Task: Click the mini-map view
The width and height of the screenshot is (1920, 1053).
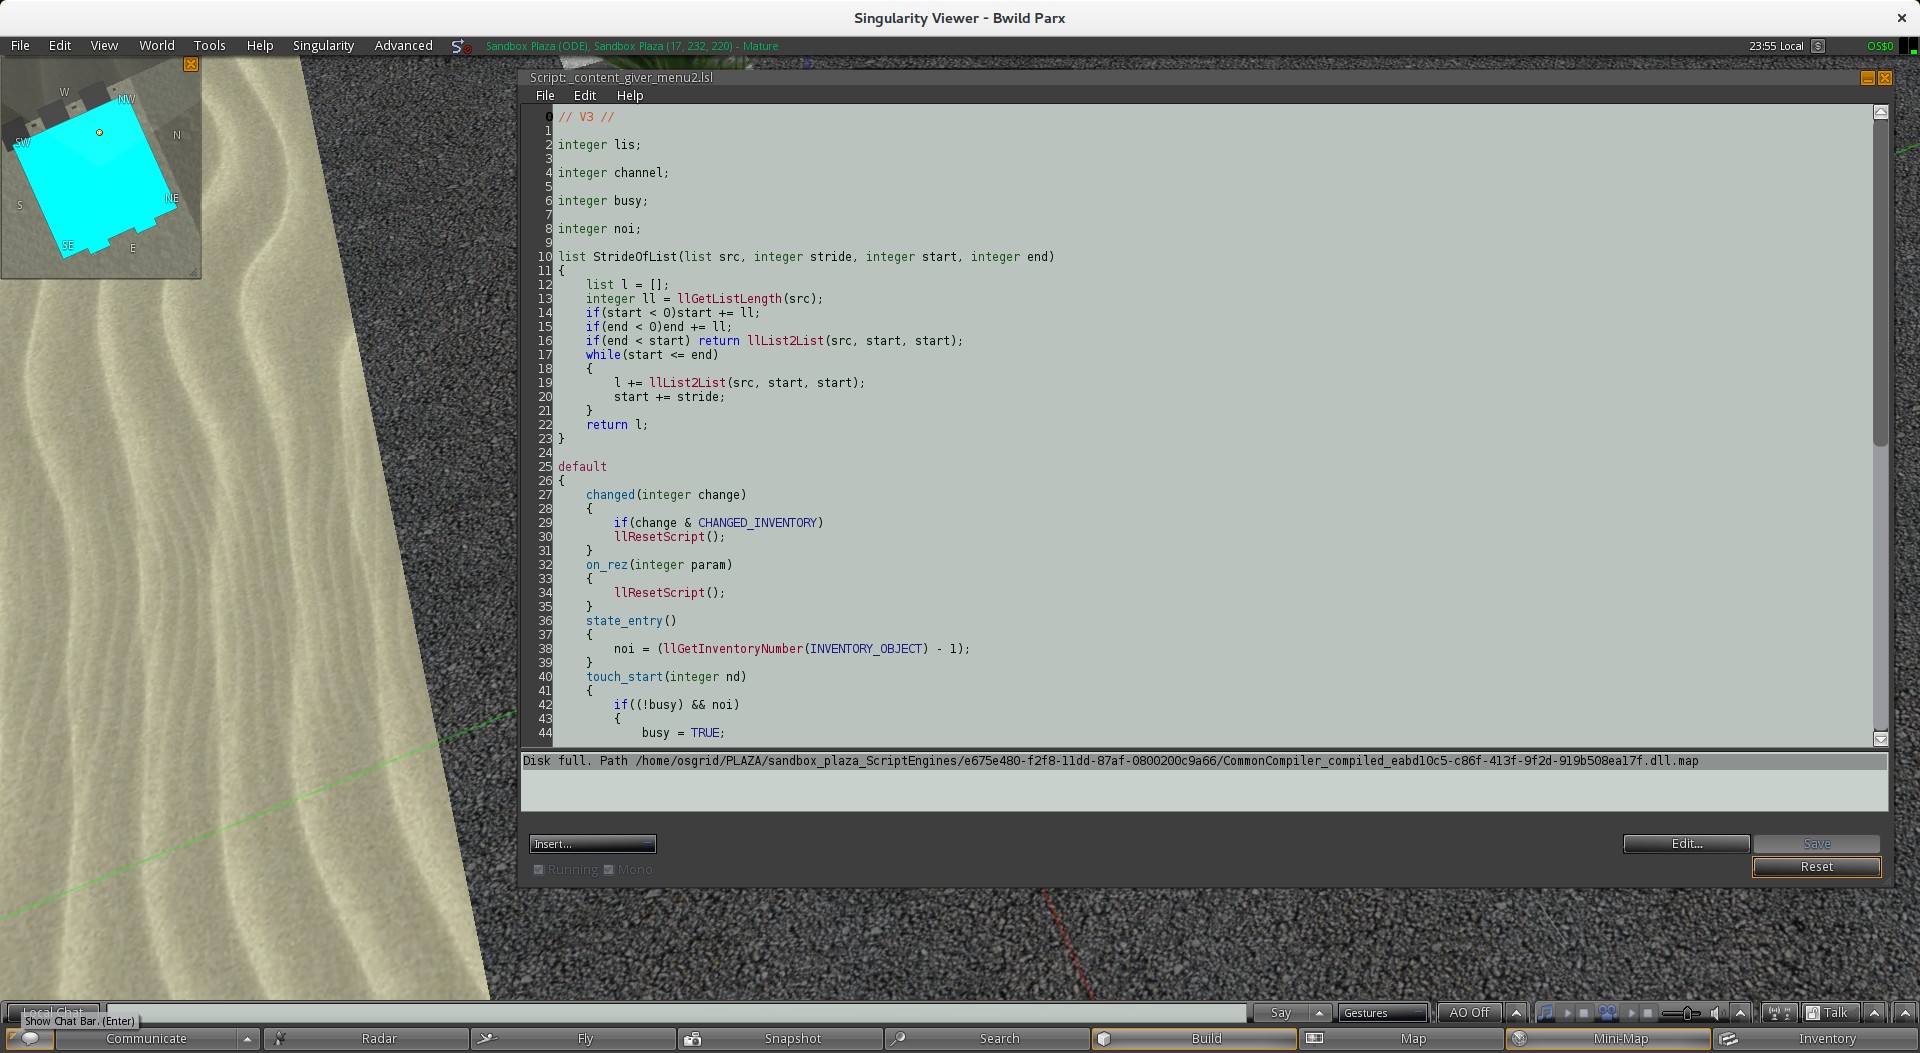Action: click(100, 168)
